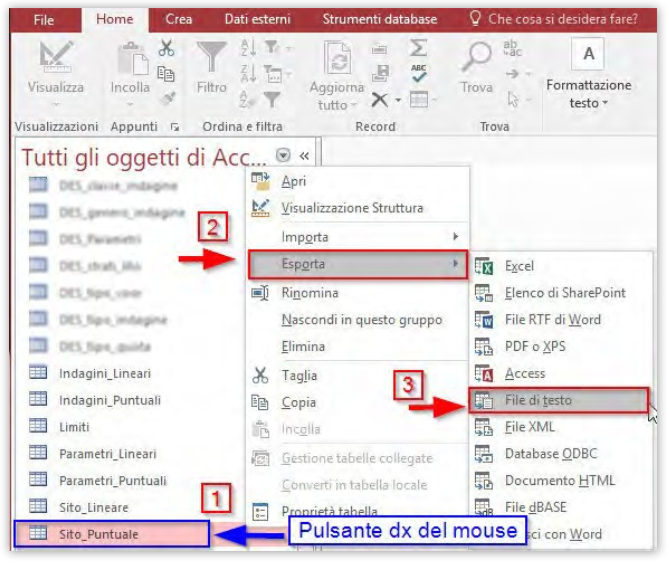Click the Filtro funnel icon
The height and width of the screenshot is (564, 669).
coord(212,57)
